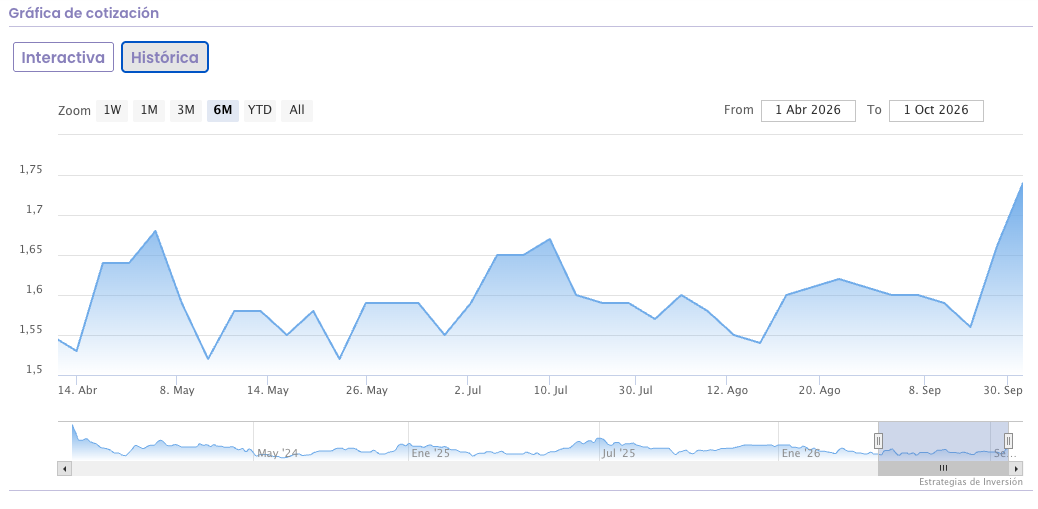The height and width of the screenshot is (509, 1038).
Task: Apply the YTD zoom range
Action: [x=260, y=110]
